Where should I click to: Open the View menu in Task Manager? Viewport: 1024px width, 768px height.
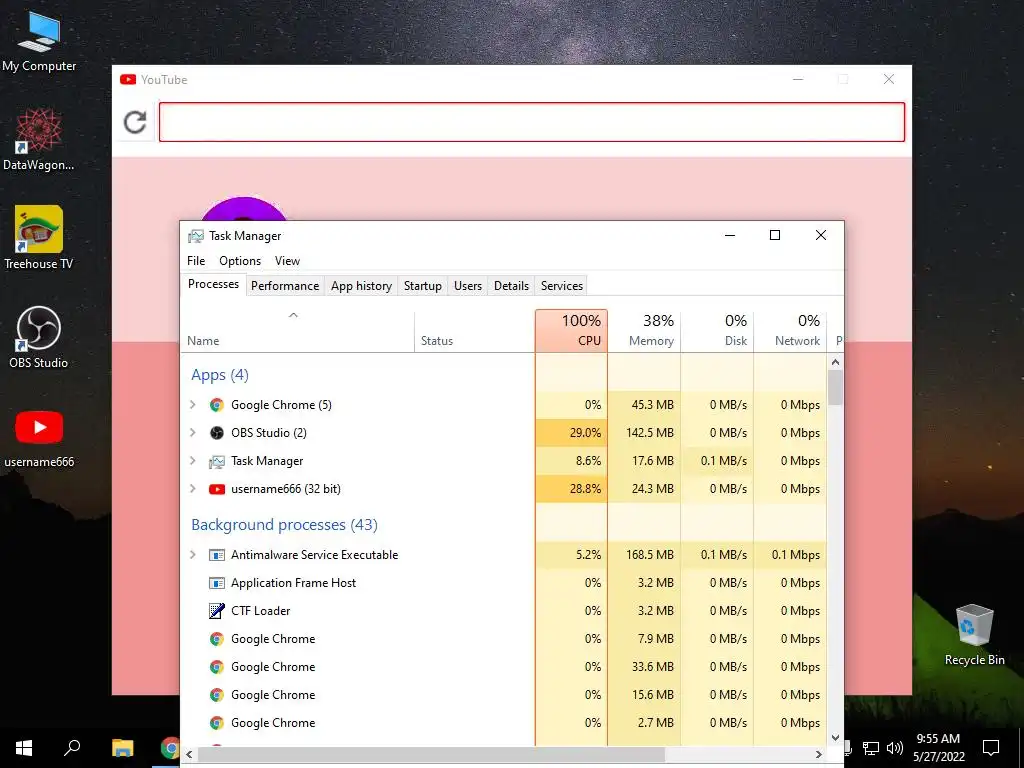click(287, 261)
